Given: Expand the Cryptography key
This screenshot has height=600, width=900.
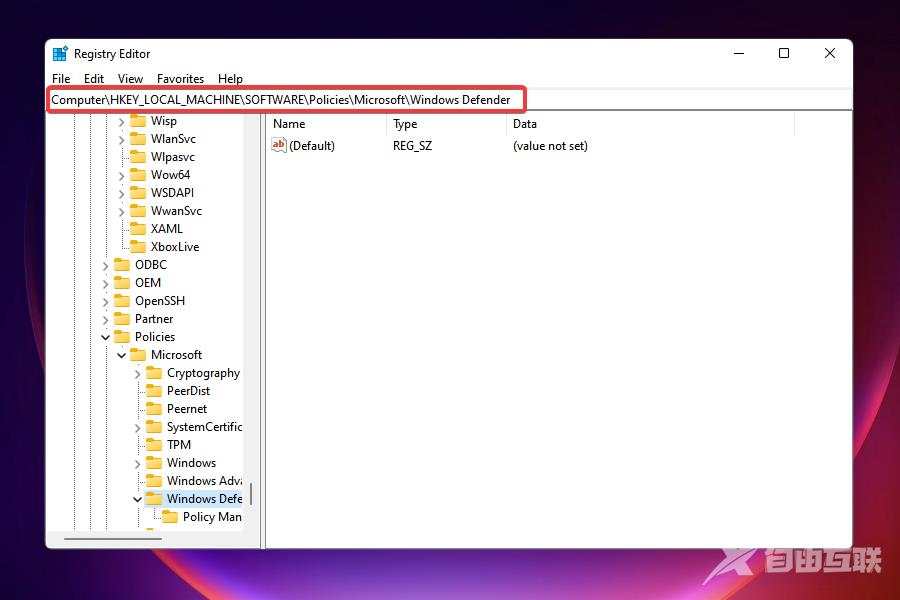Looking at the screenshot, I should point(138,372).
